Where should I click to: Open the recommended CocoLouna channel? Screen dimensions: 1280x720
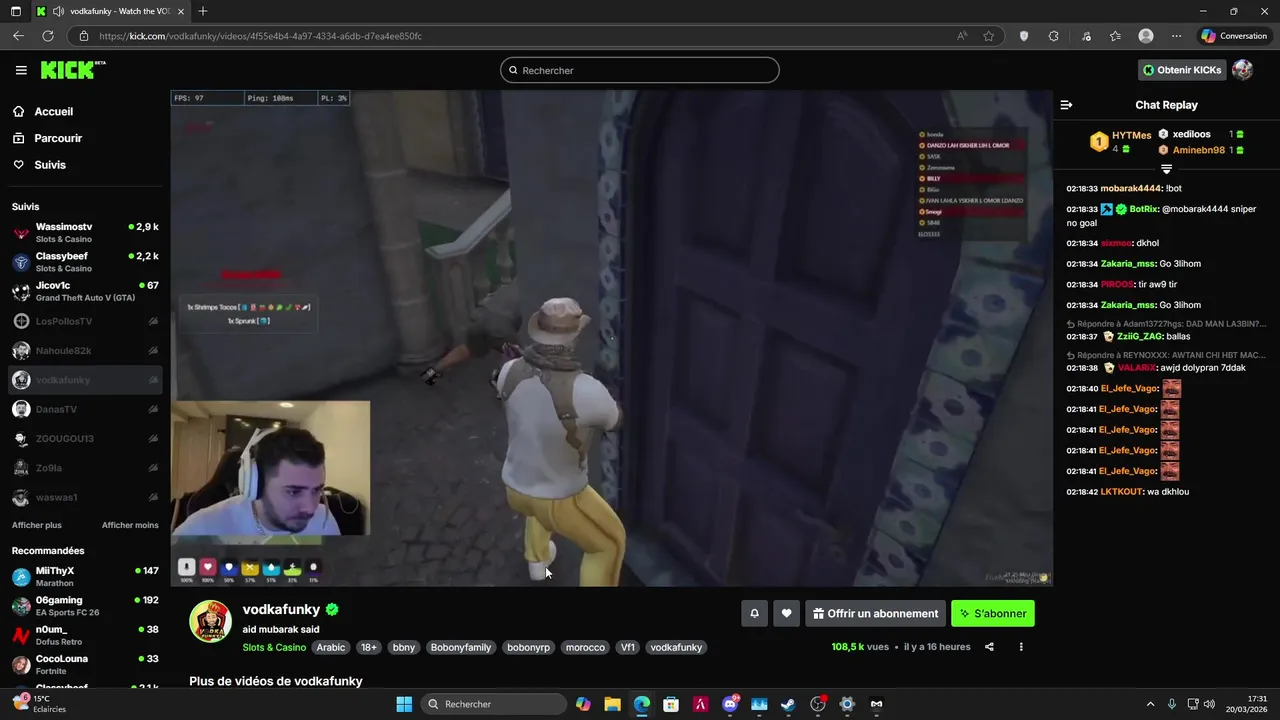[x=85, y=665]
